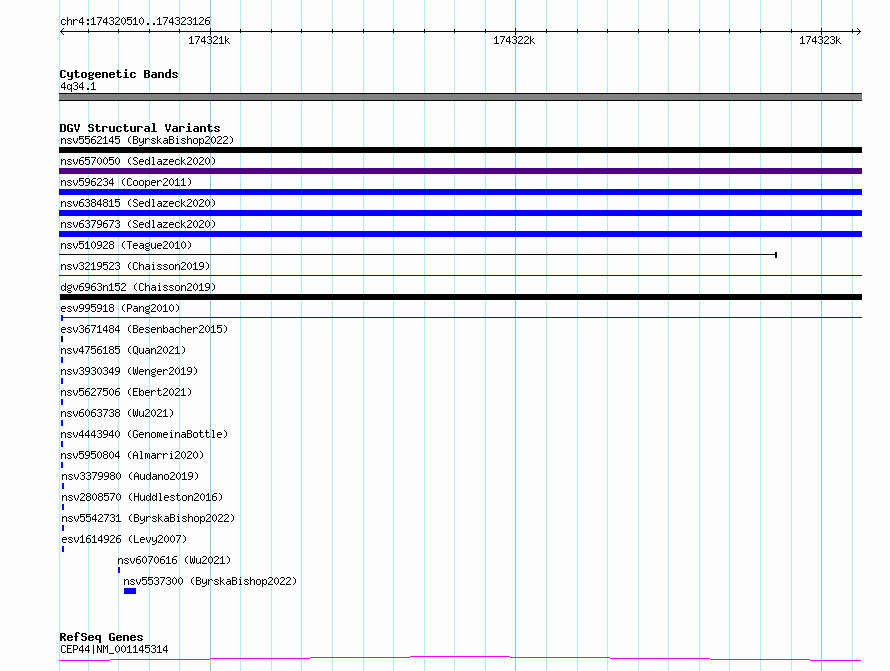This screenshot has height=671, width=890.
Task: Select the purple bar of nsv6570050
Action: point(460,171)
